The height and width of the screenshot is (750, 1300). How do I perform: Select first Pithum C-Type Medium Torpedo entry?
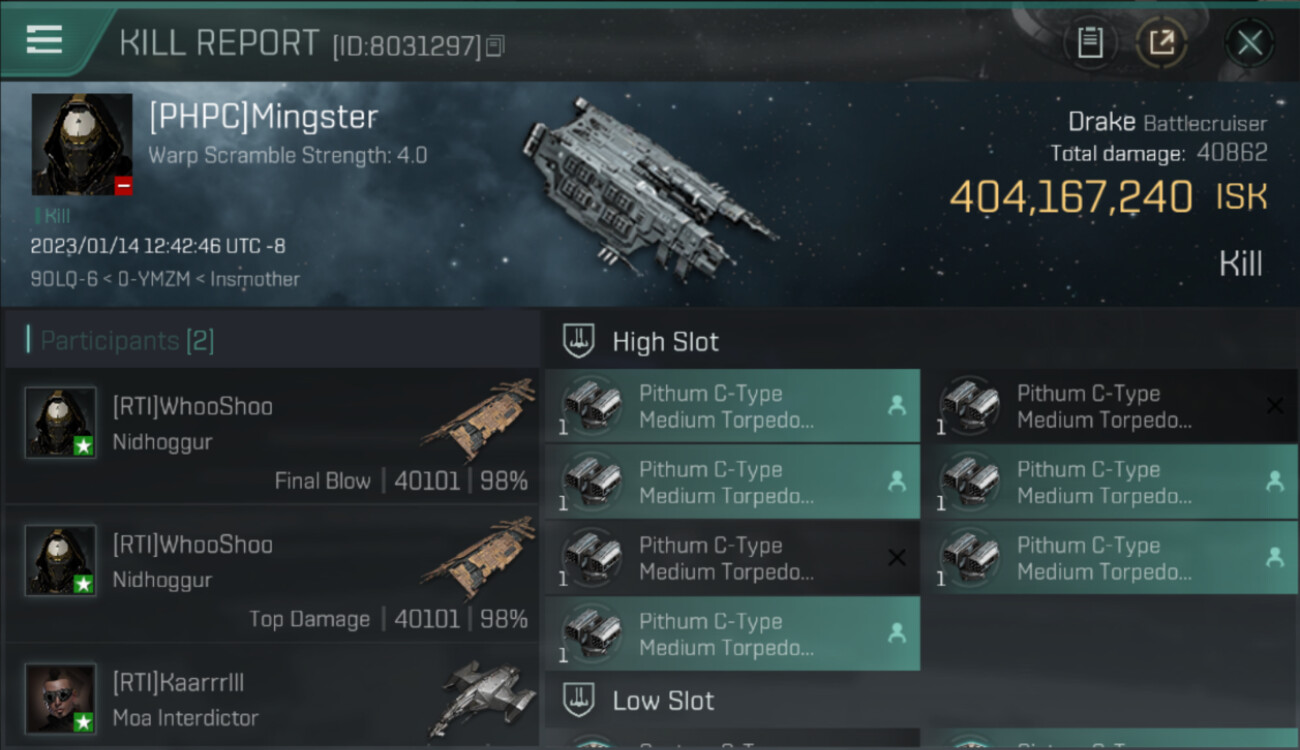(x=732, y=406)
